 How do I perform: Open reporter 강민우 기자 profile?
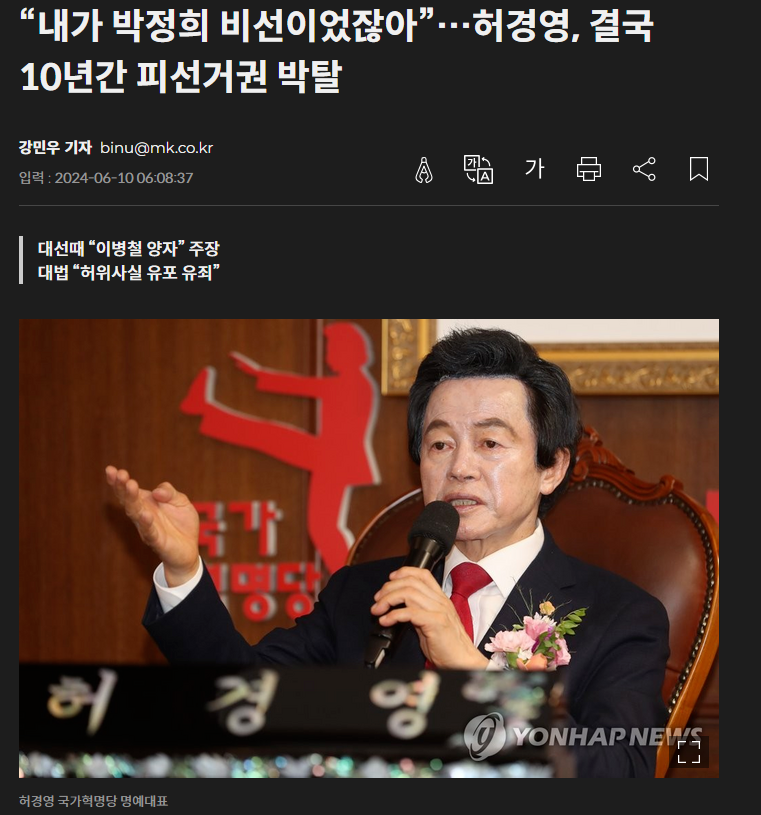pyautogui.click(x=55, y=148)
